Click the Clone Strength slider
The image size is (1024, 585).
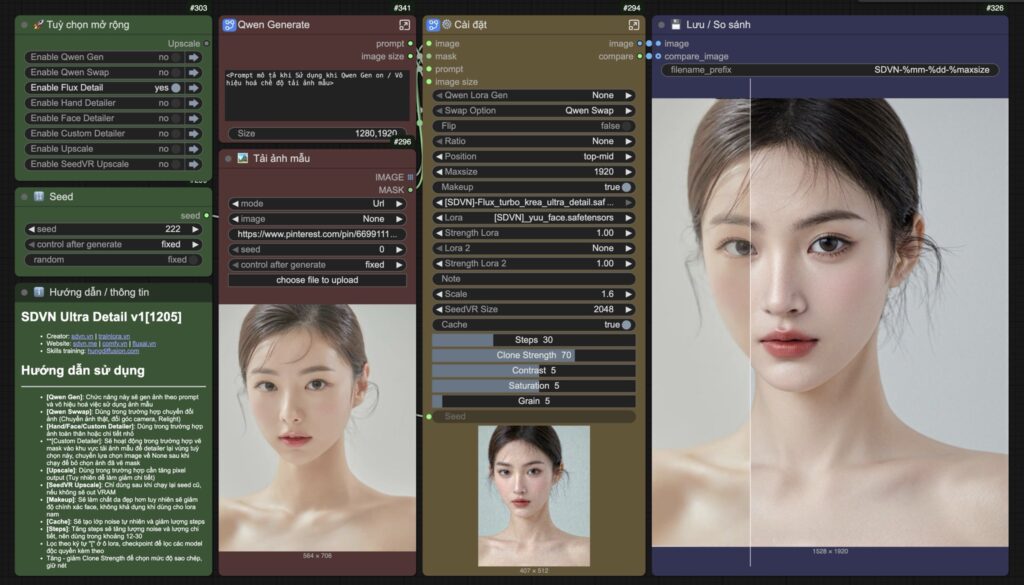533,355
